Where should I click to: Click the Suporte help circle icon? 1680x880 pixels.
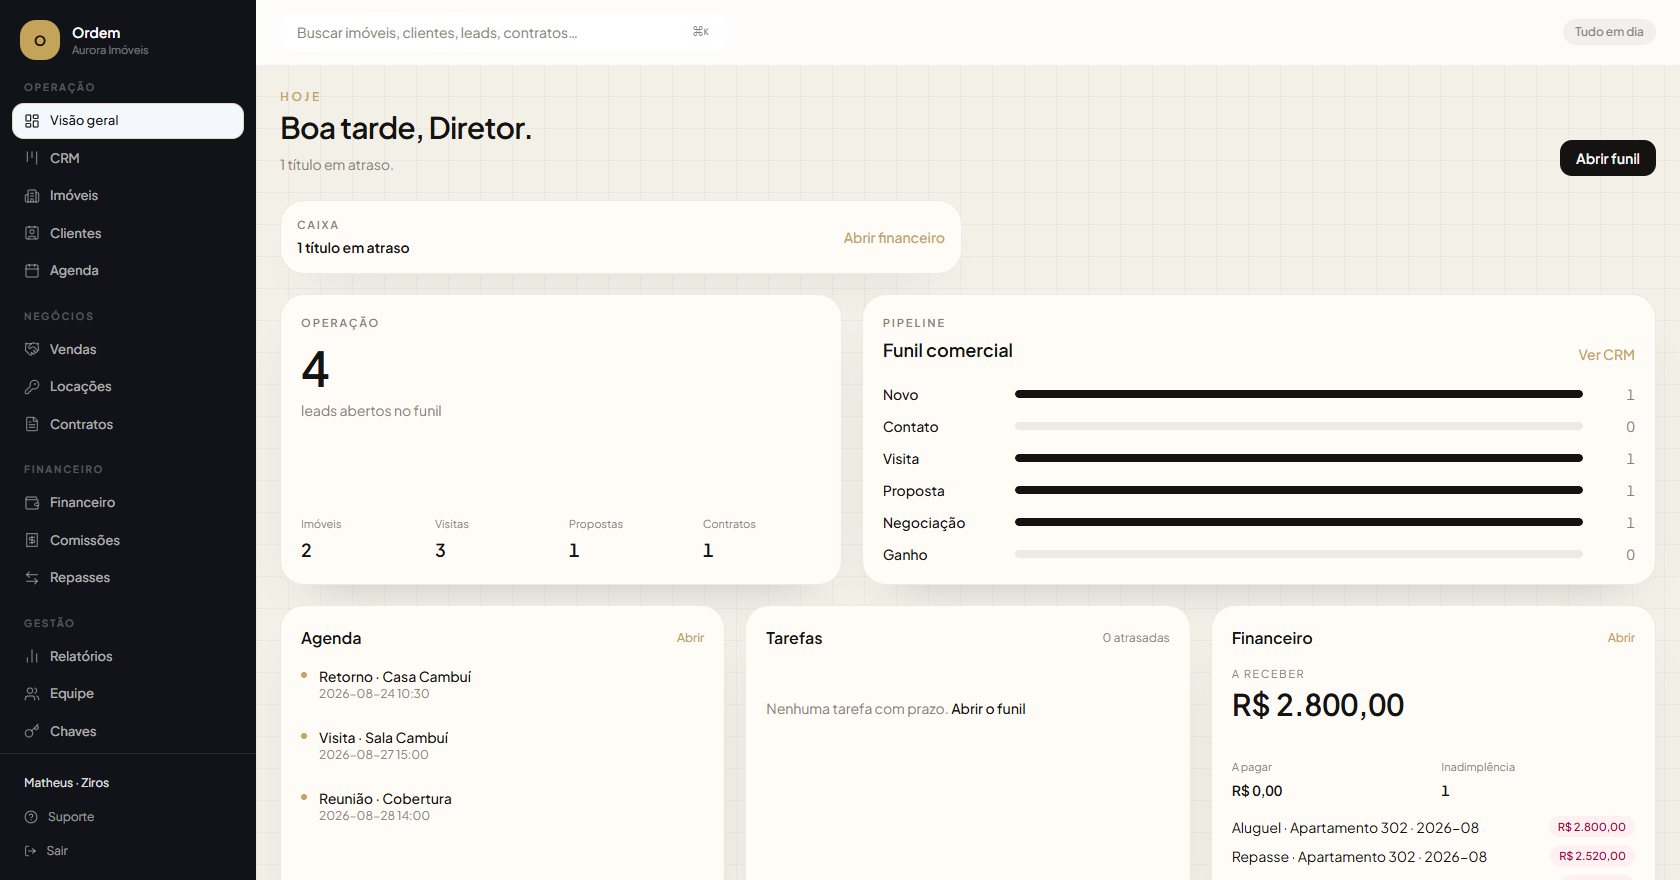[31, 817]
